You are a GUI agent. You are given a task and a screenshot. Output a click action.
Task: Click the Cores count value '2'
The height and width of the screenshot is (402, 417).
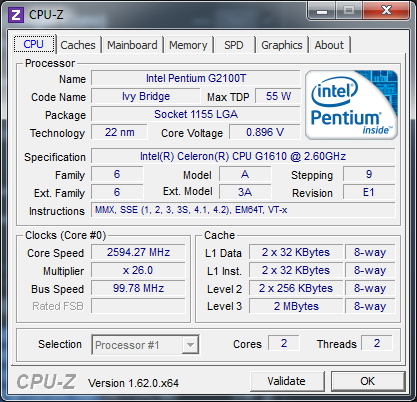click(x=284, y=343)
